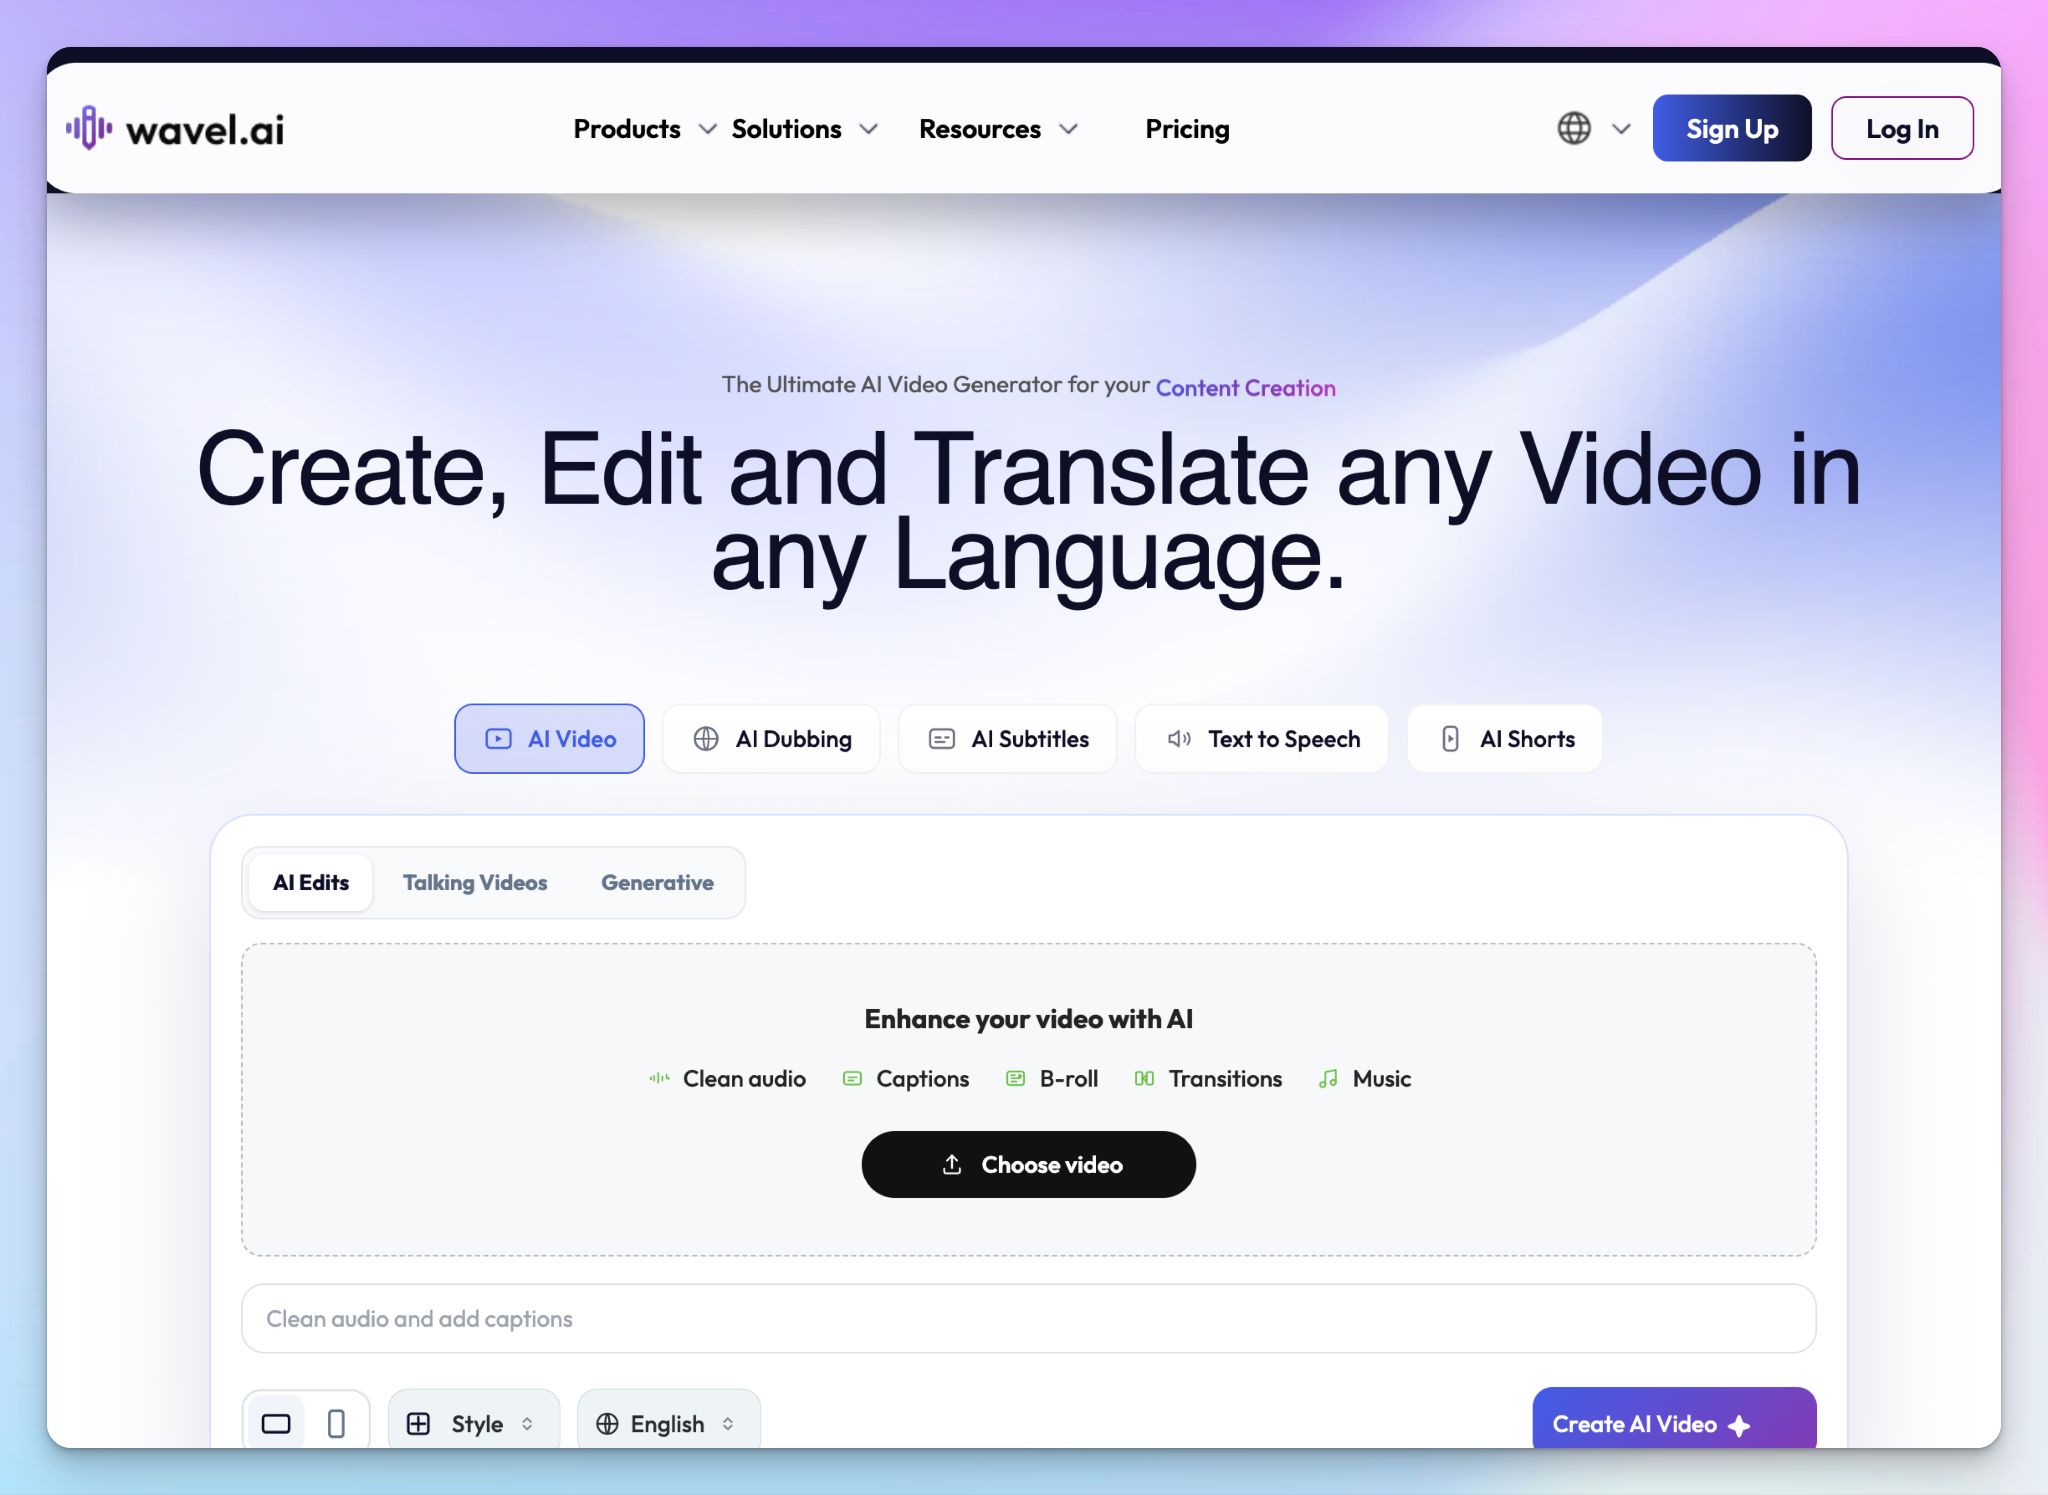Switch to Generative tab
The height and width of the screenshot is (1495, 2048).
click(x=657, y=882)
